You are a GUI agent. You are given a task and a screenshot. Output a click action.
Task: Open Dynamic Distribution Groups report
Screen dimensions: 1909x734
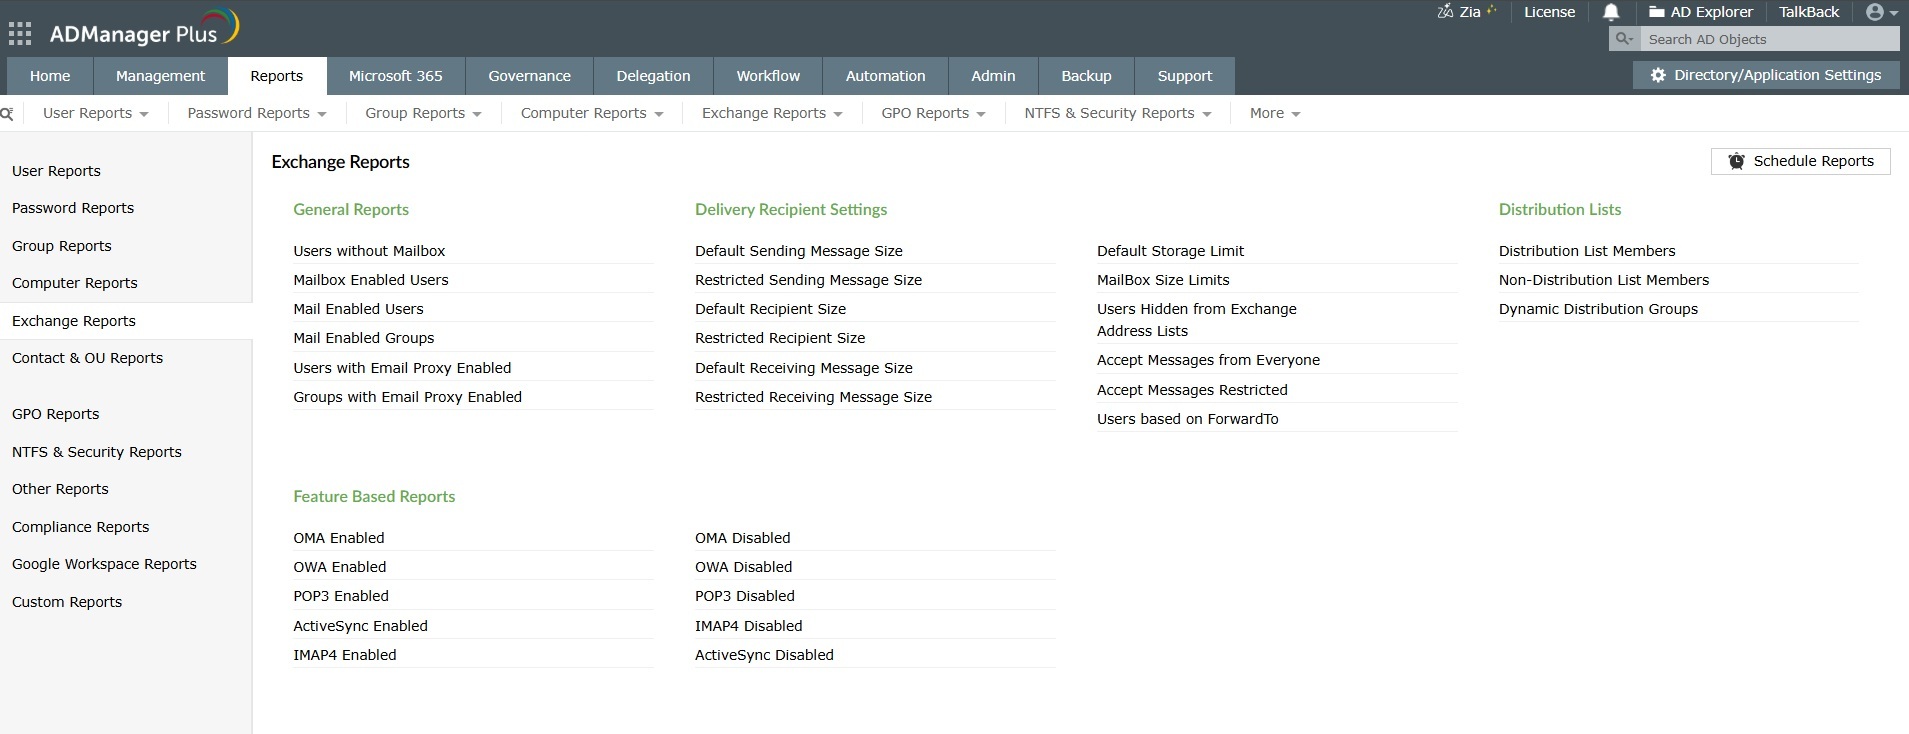tap(1598, 309)
